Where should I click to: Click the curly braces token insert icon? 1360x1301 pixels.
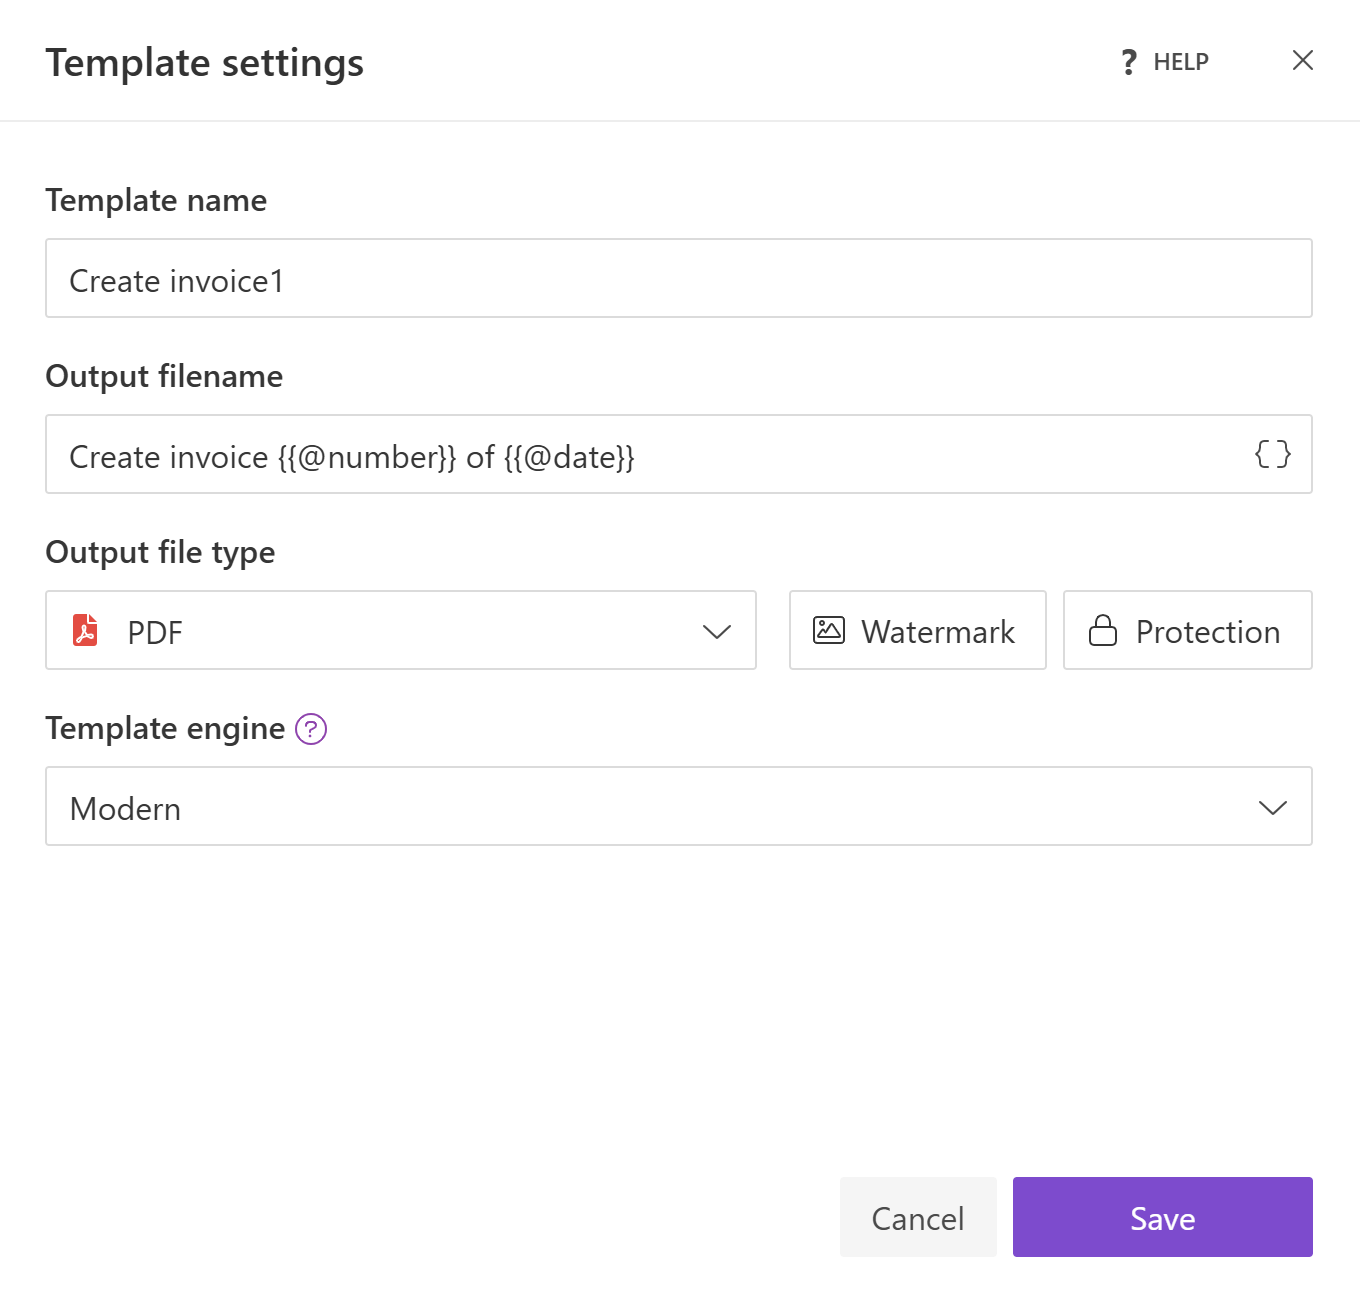pyautogui.click(x=1272, y=454)
